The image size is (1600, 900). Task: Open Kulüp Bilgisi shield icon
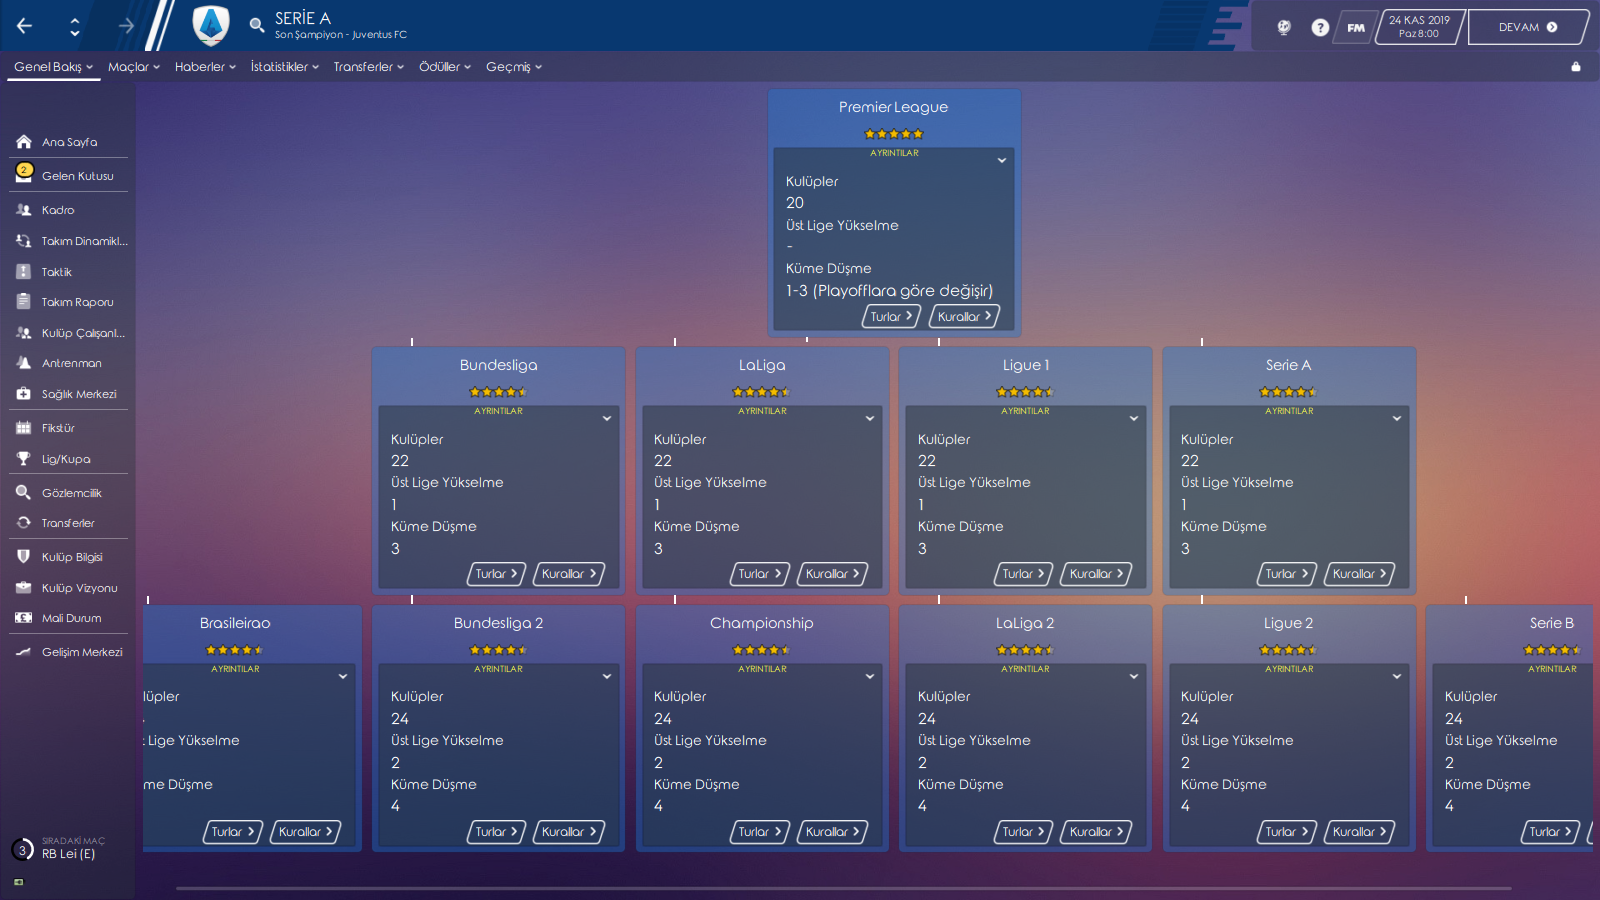(24, 557)
